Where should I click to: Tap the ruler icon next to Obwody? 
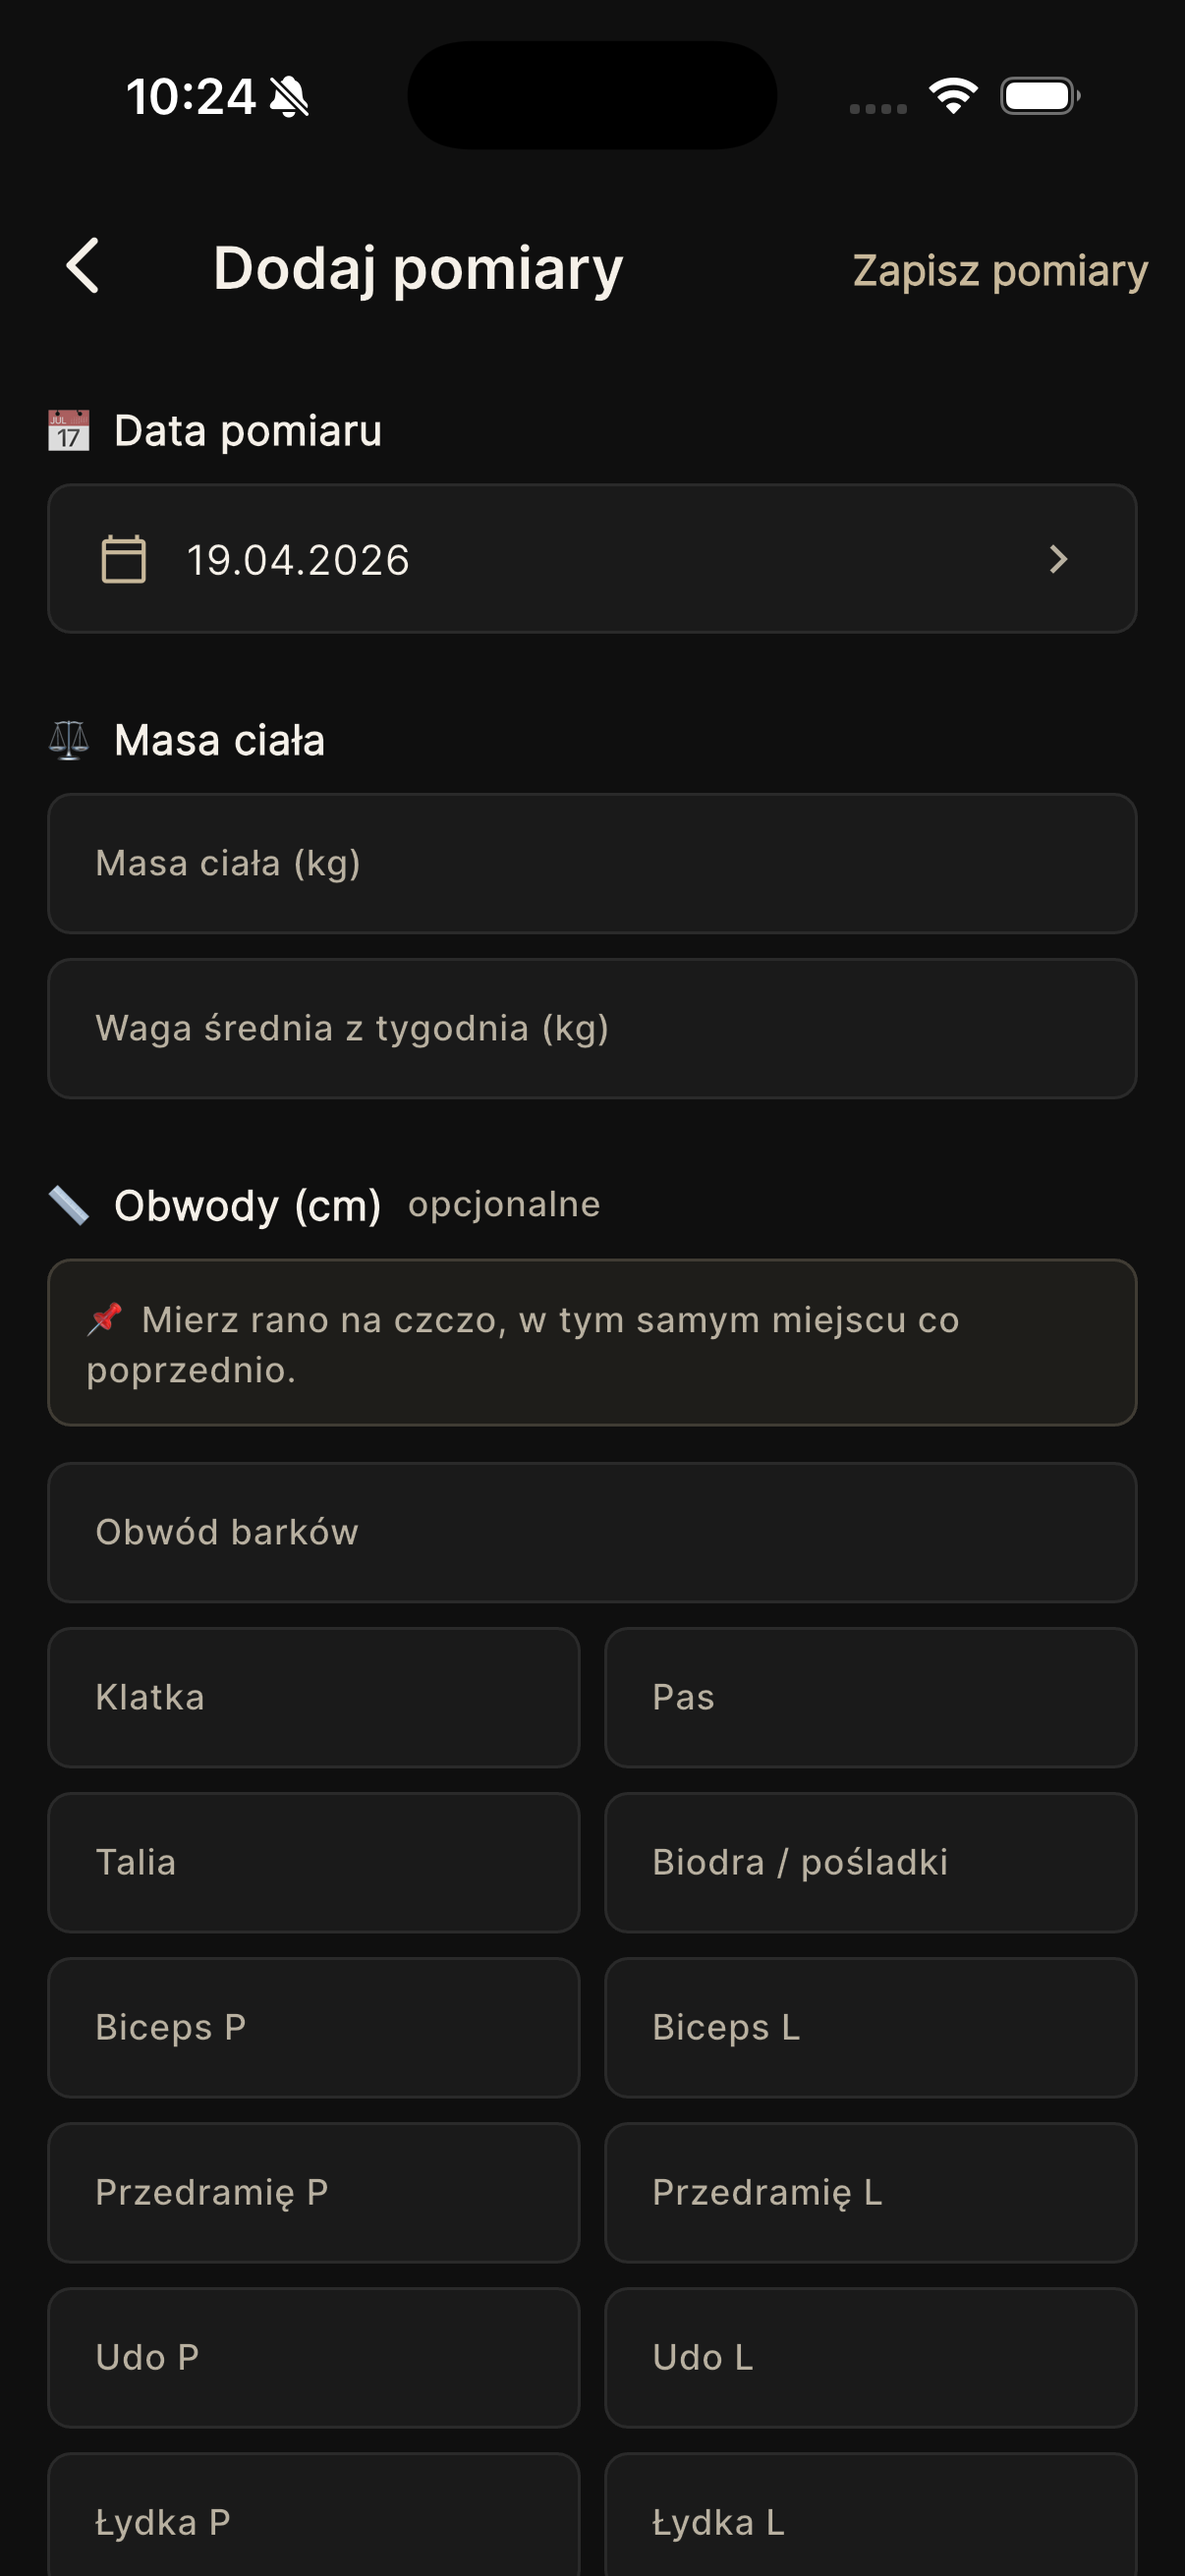pyautogui.click(x=68, y=1205)
